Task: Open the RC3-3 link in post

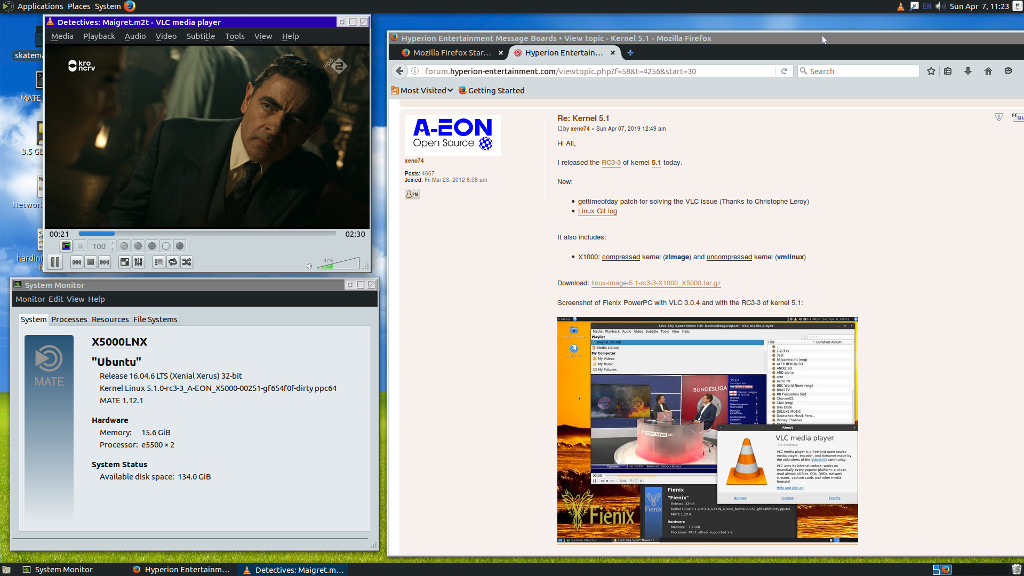Action: click(611, 163)
